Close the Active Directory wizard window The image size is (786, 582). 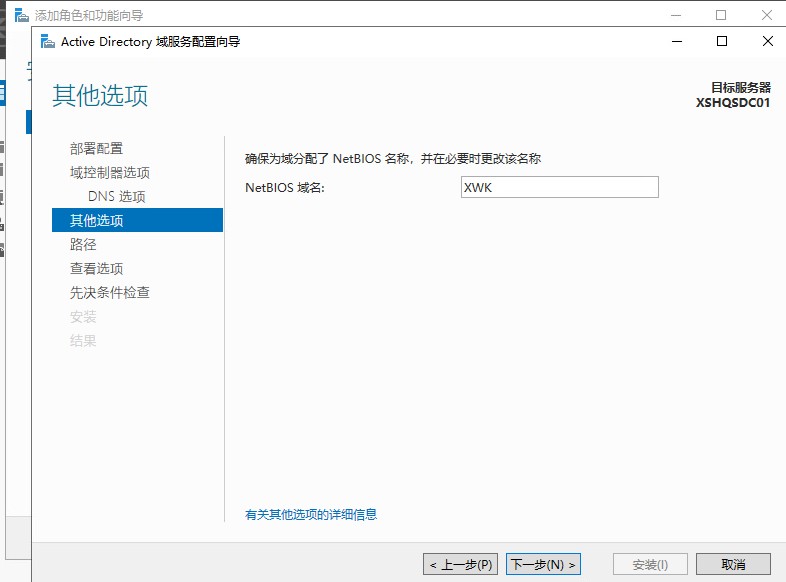point(767,41)
